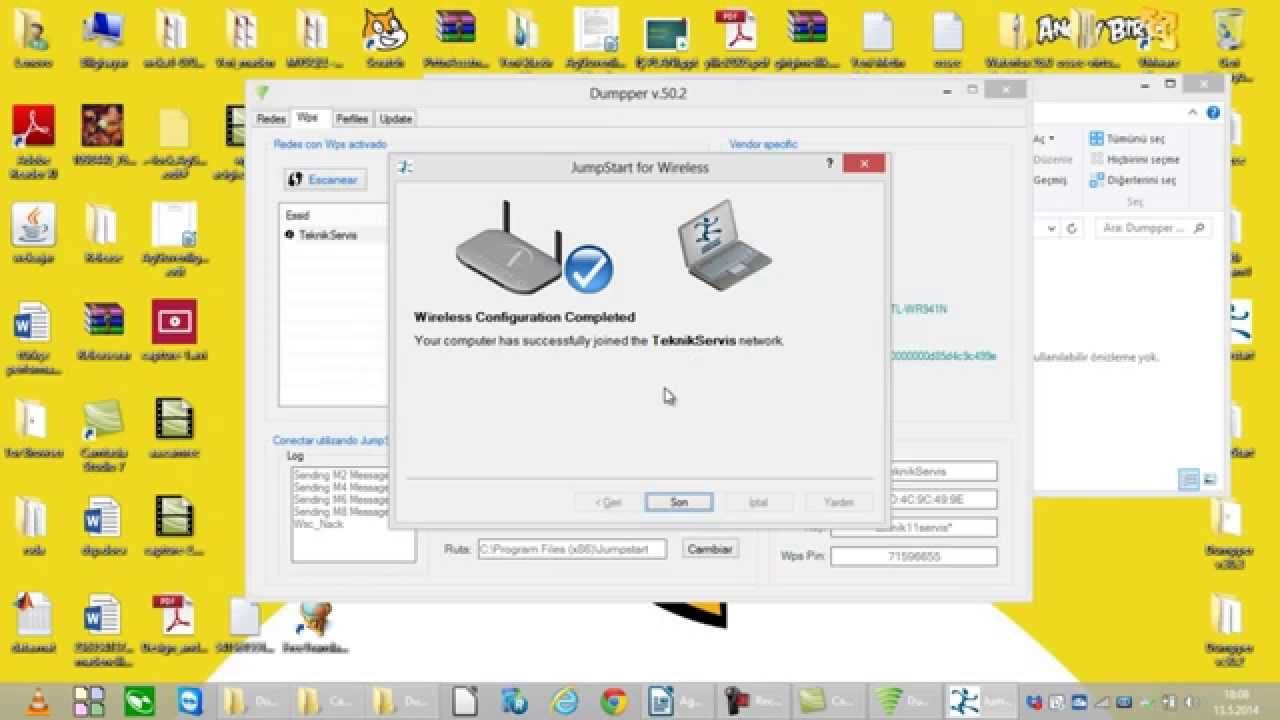1280x720 pixels.
Task: Click the JumpStart help question mark
Action: (830, 164)
